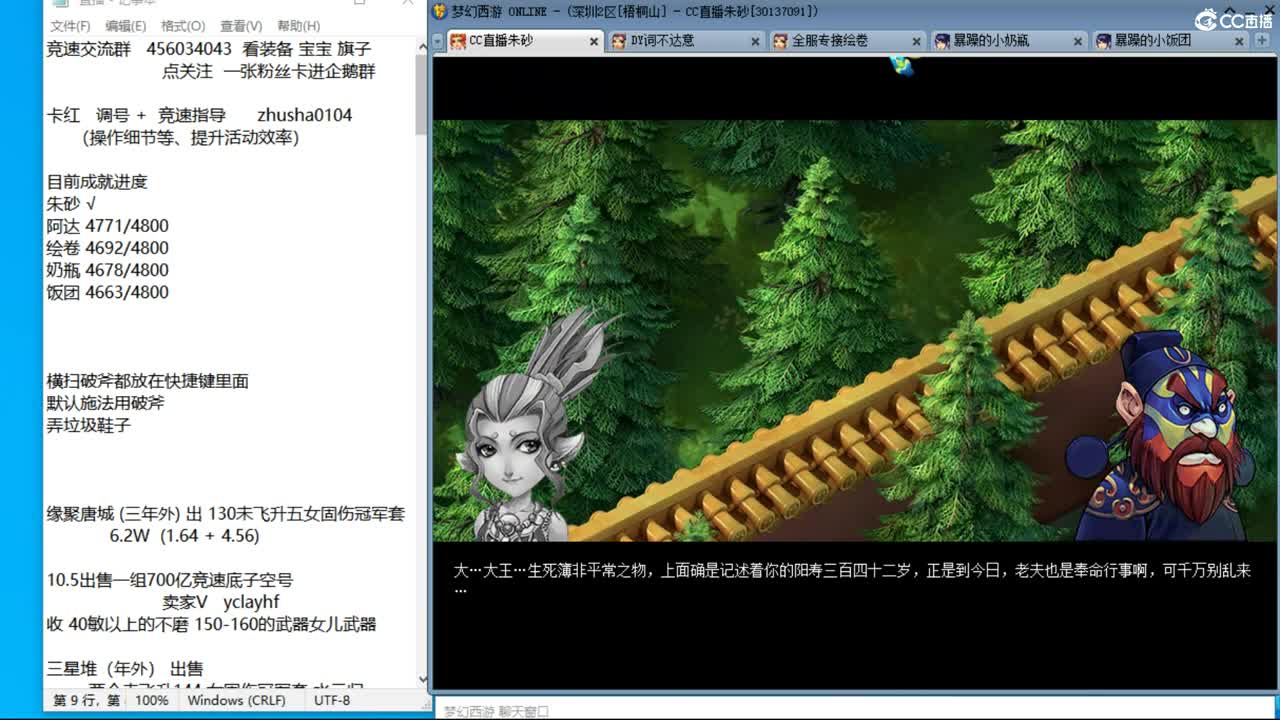Click the line 目前成就进度
1280x720 pixels.
[97, 182]
